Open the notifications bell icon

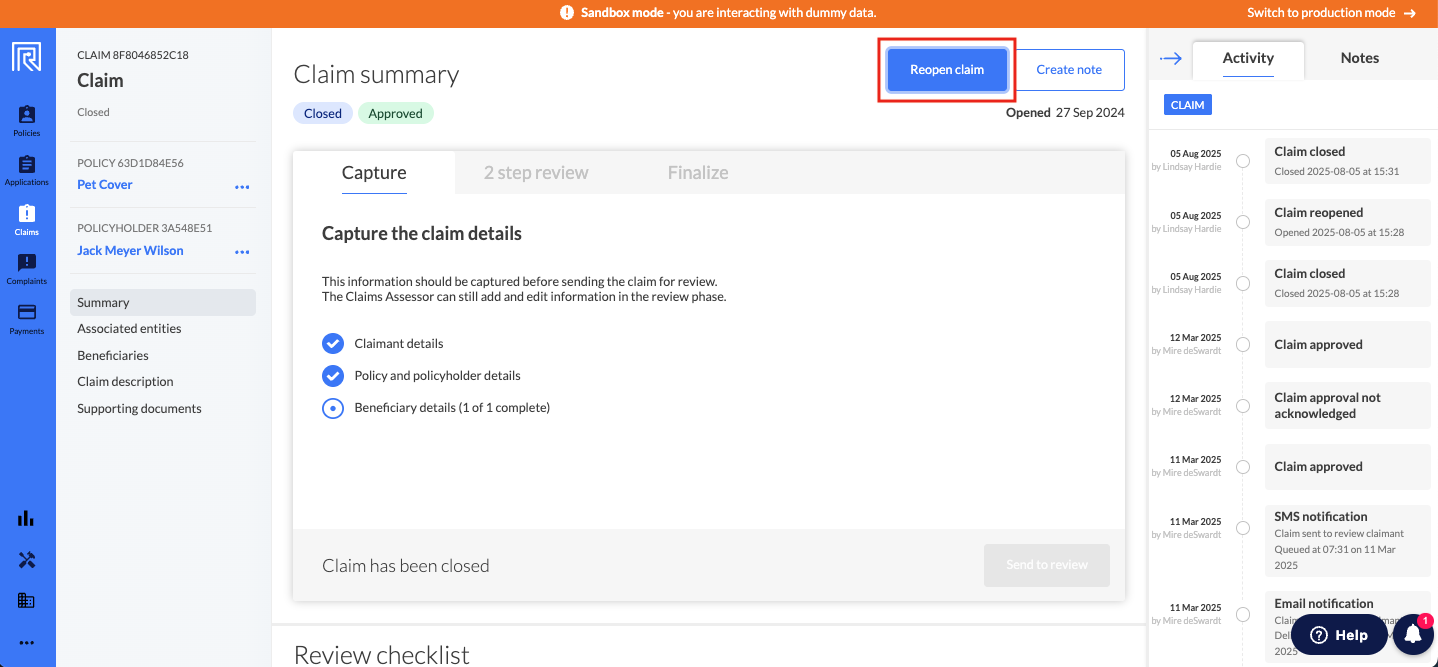(1414, 635)
